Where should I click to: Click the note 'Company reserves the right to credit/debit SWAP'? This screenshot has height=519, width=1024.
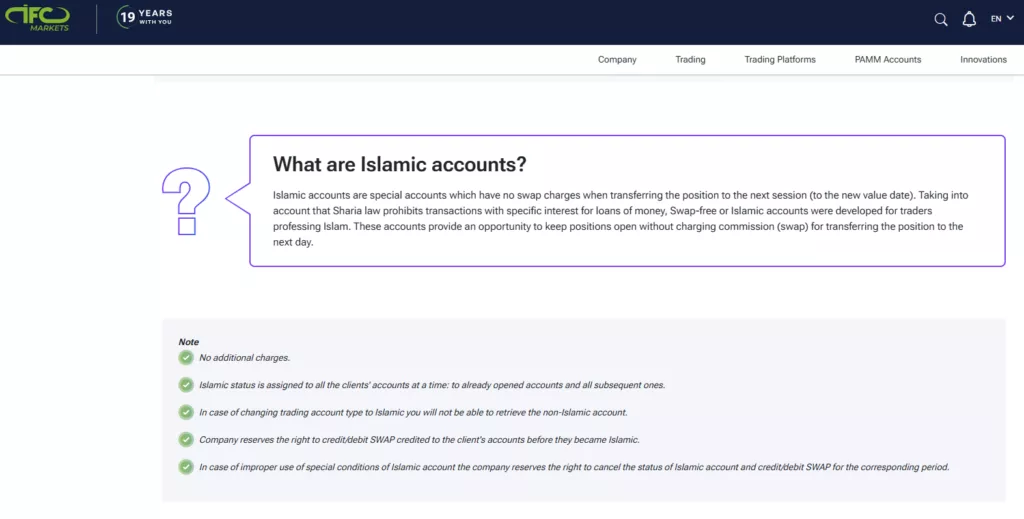click(419, 440)
